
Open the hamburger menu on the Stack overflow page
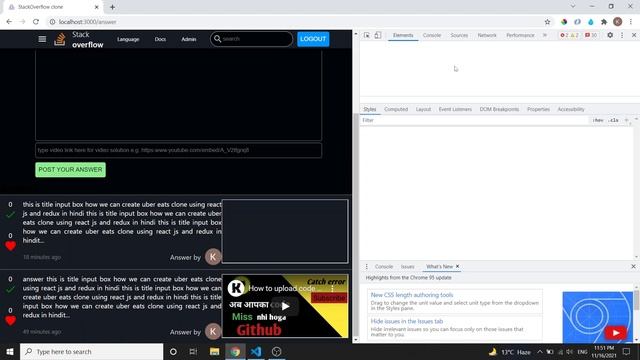42,39
